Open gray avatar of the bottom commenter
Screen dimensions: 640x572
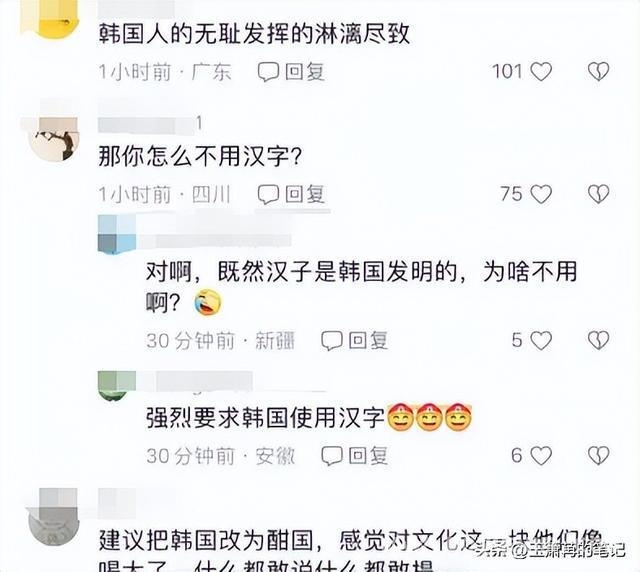pos(53,518)
